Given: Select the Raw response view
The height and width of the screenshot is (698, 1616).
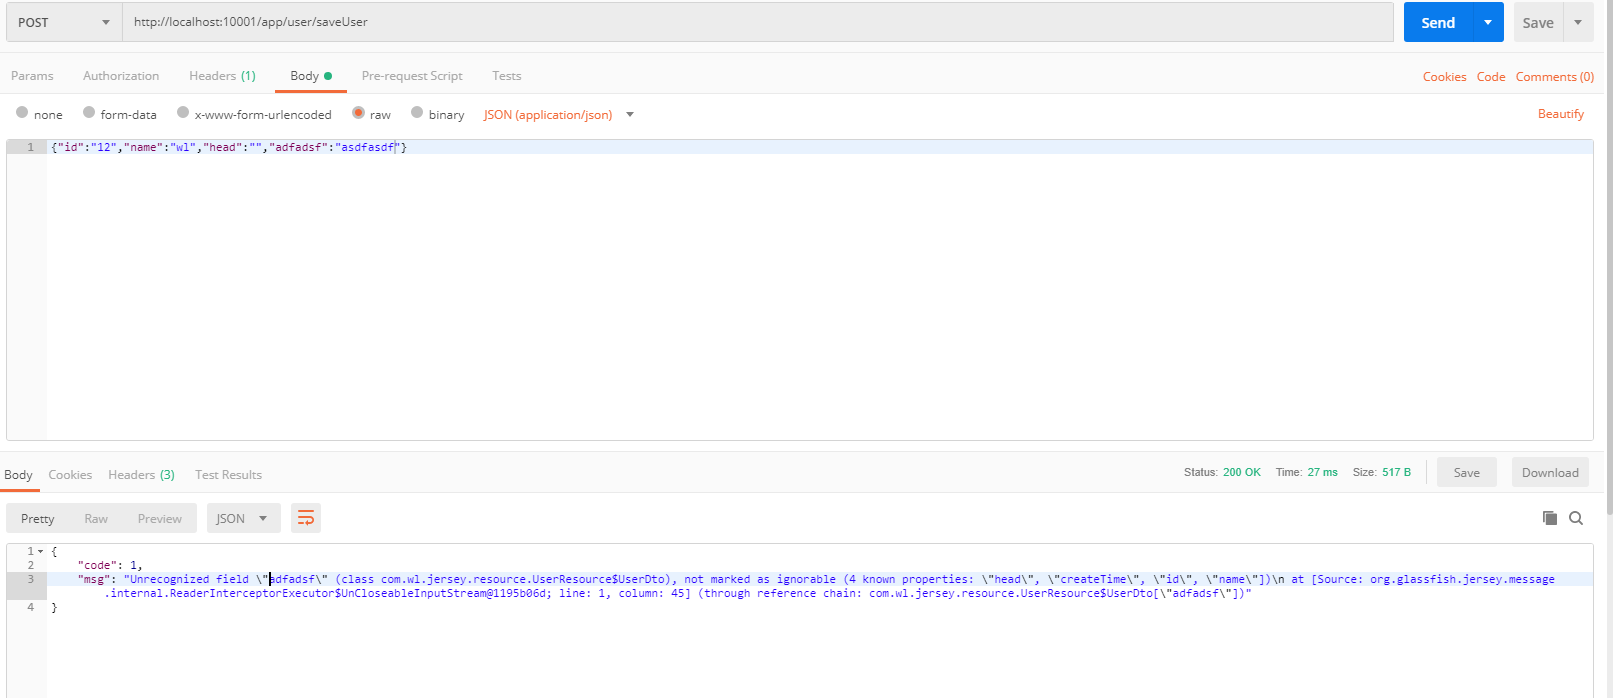Looking at the screenshot, I should [96, 518].
